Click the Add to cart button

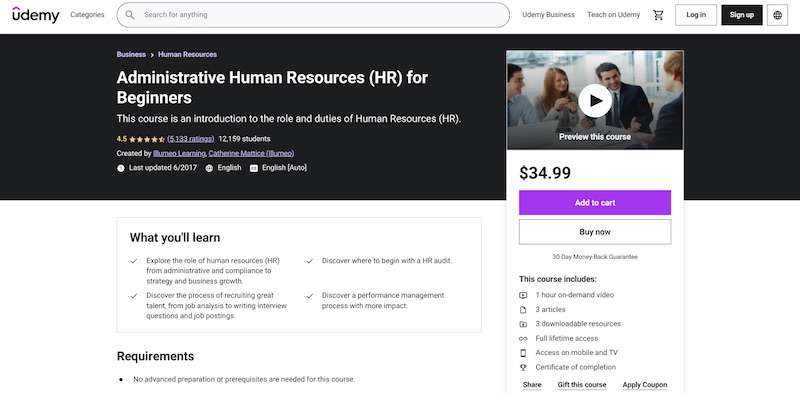coord(595,203)
